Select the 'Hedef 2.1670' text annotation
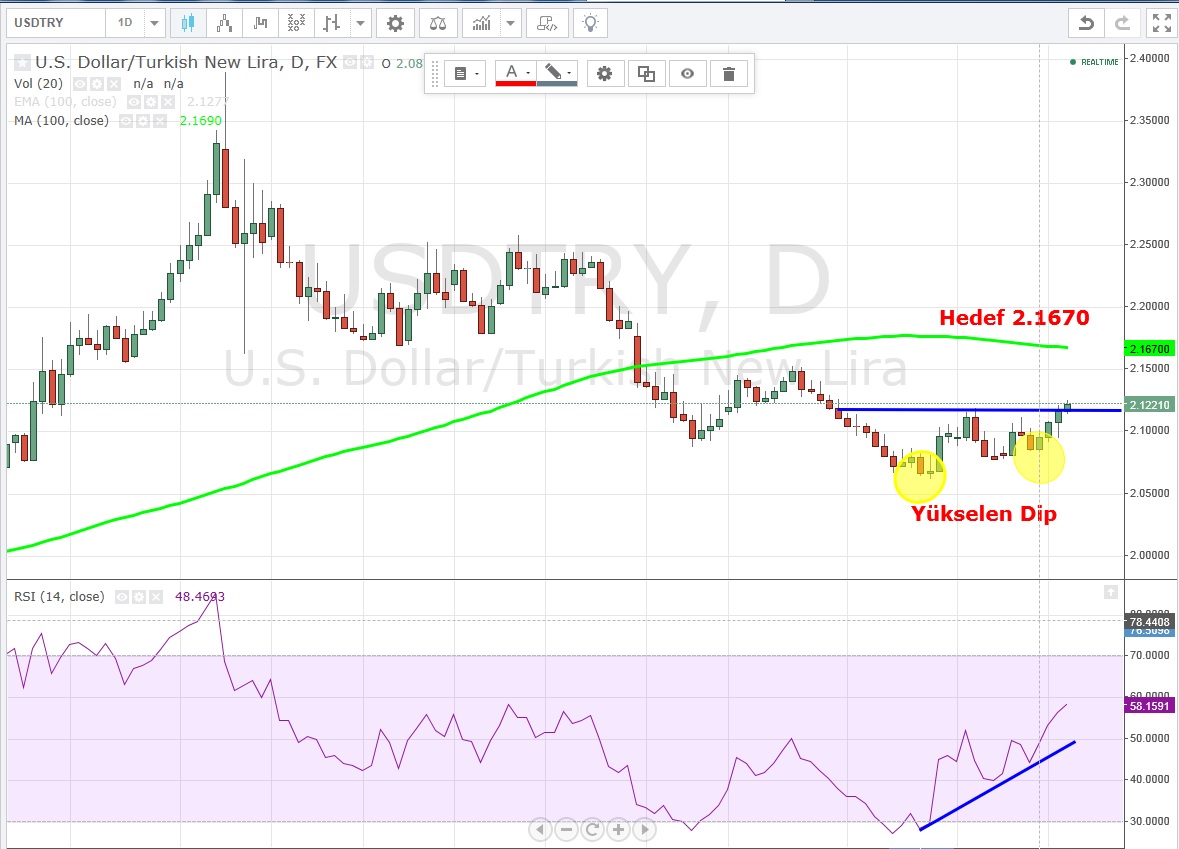Viewport: 1179px width, 849px height. coord(1013,318)
